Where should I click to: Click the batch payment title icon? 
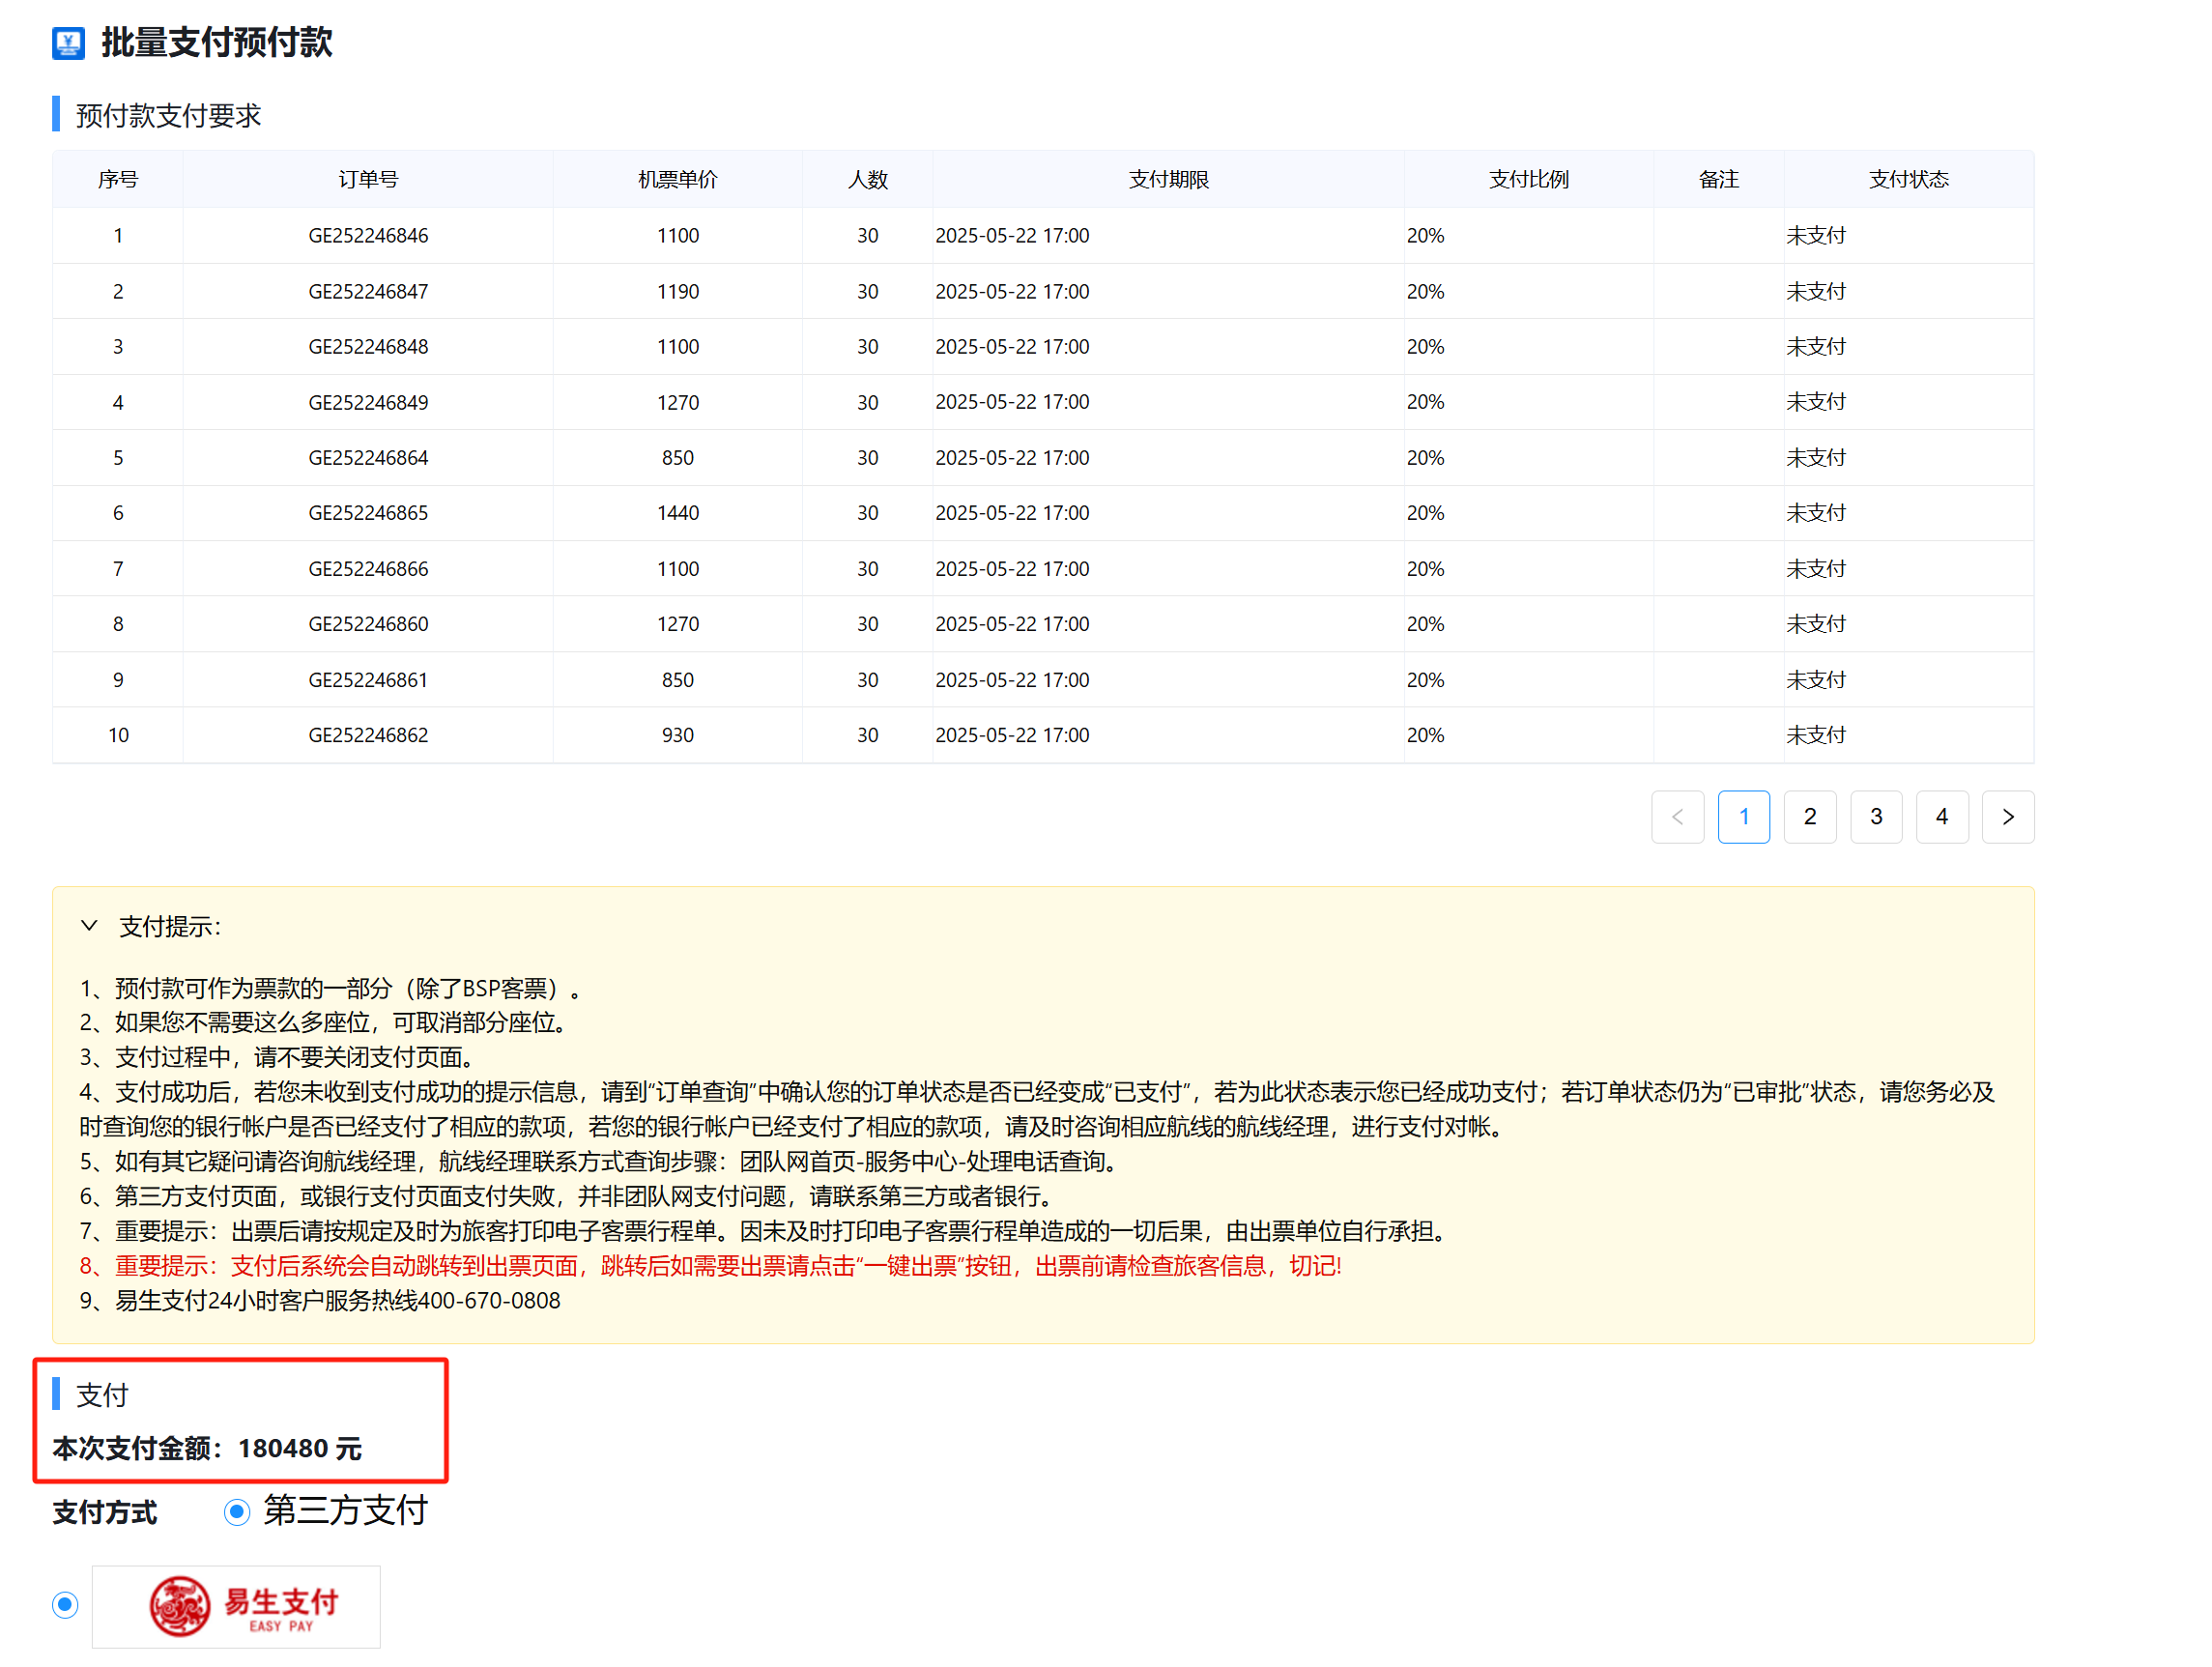coord(68,43)
